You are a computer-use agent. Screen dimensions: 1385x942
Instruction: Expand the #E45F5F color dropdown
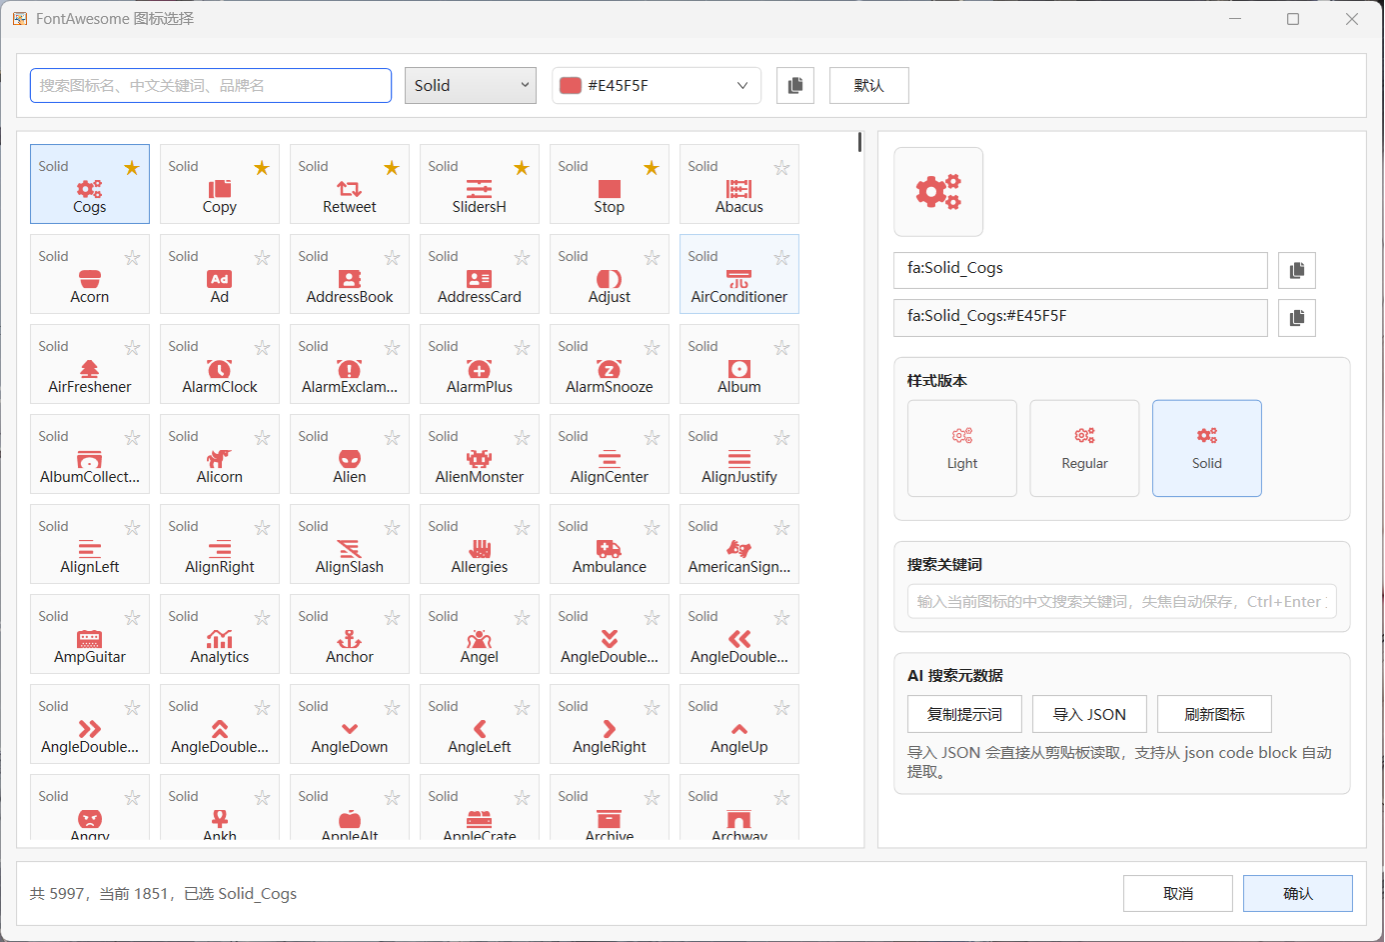[656, 86]
